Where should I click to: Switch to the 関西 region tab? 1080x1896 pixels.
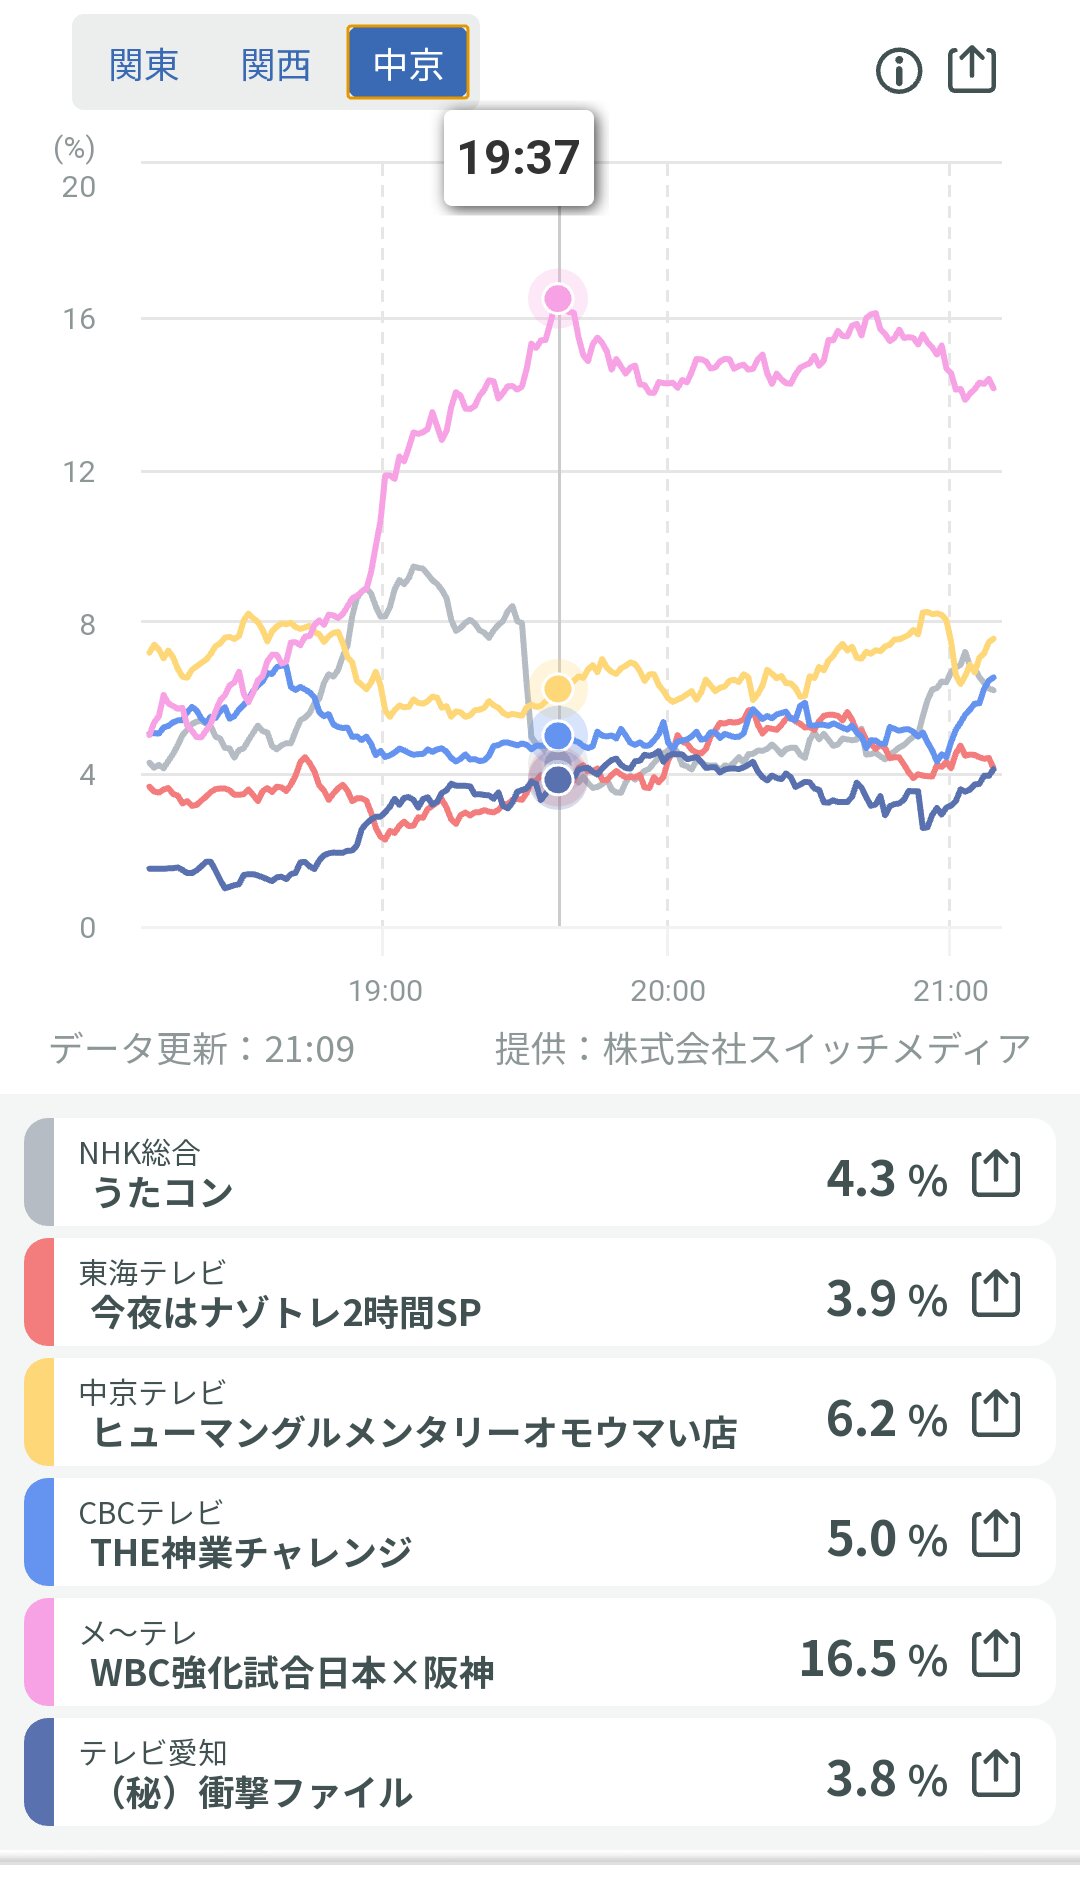[275, 65]
